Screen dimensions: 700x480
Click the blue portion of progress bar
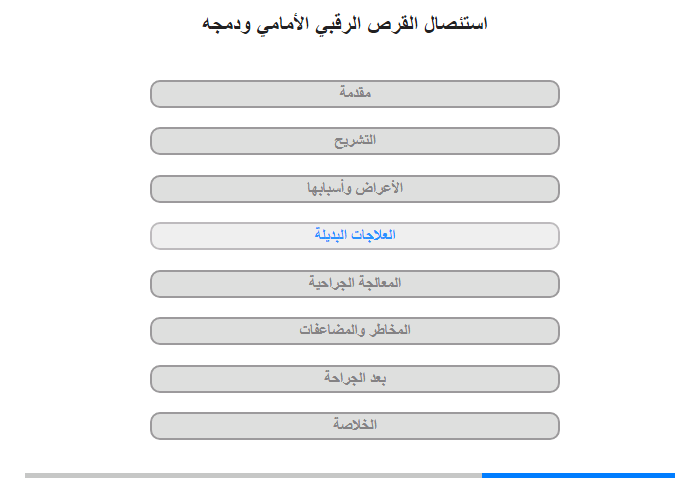578,476
